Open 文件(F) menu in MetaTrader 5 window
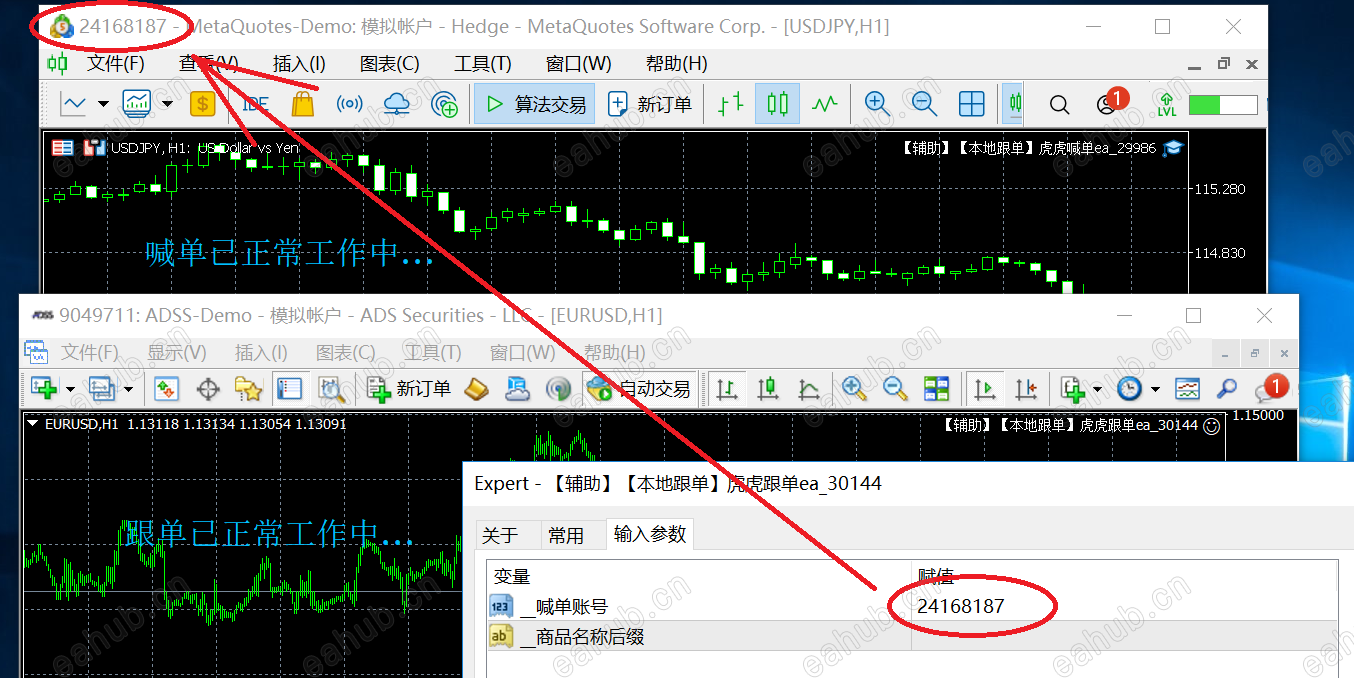 pyautogui.click(x=116, y=63)
